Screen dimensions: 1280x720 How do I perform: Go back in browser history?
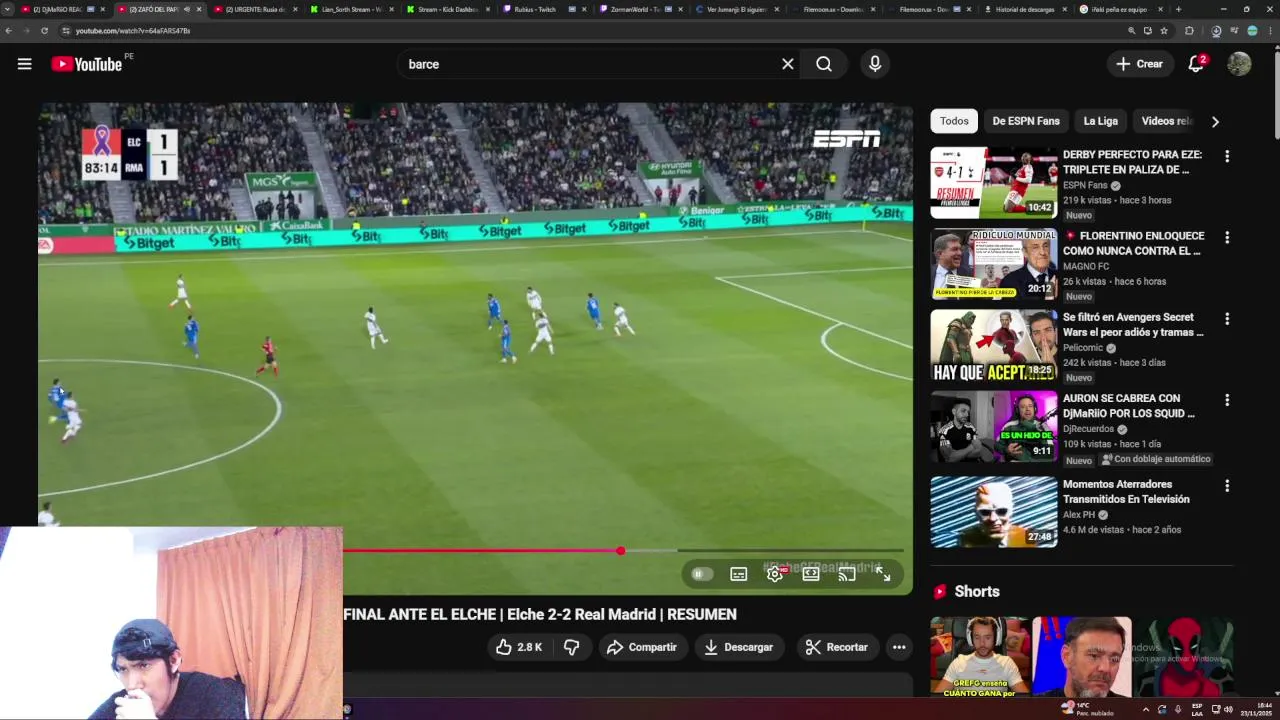(9, 31)
